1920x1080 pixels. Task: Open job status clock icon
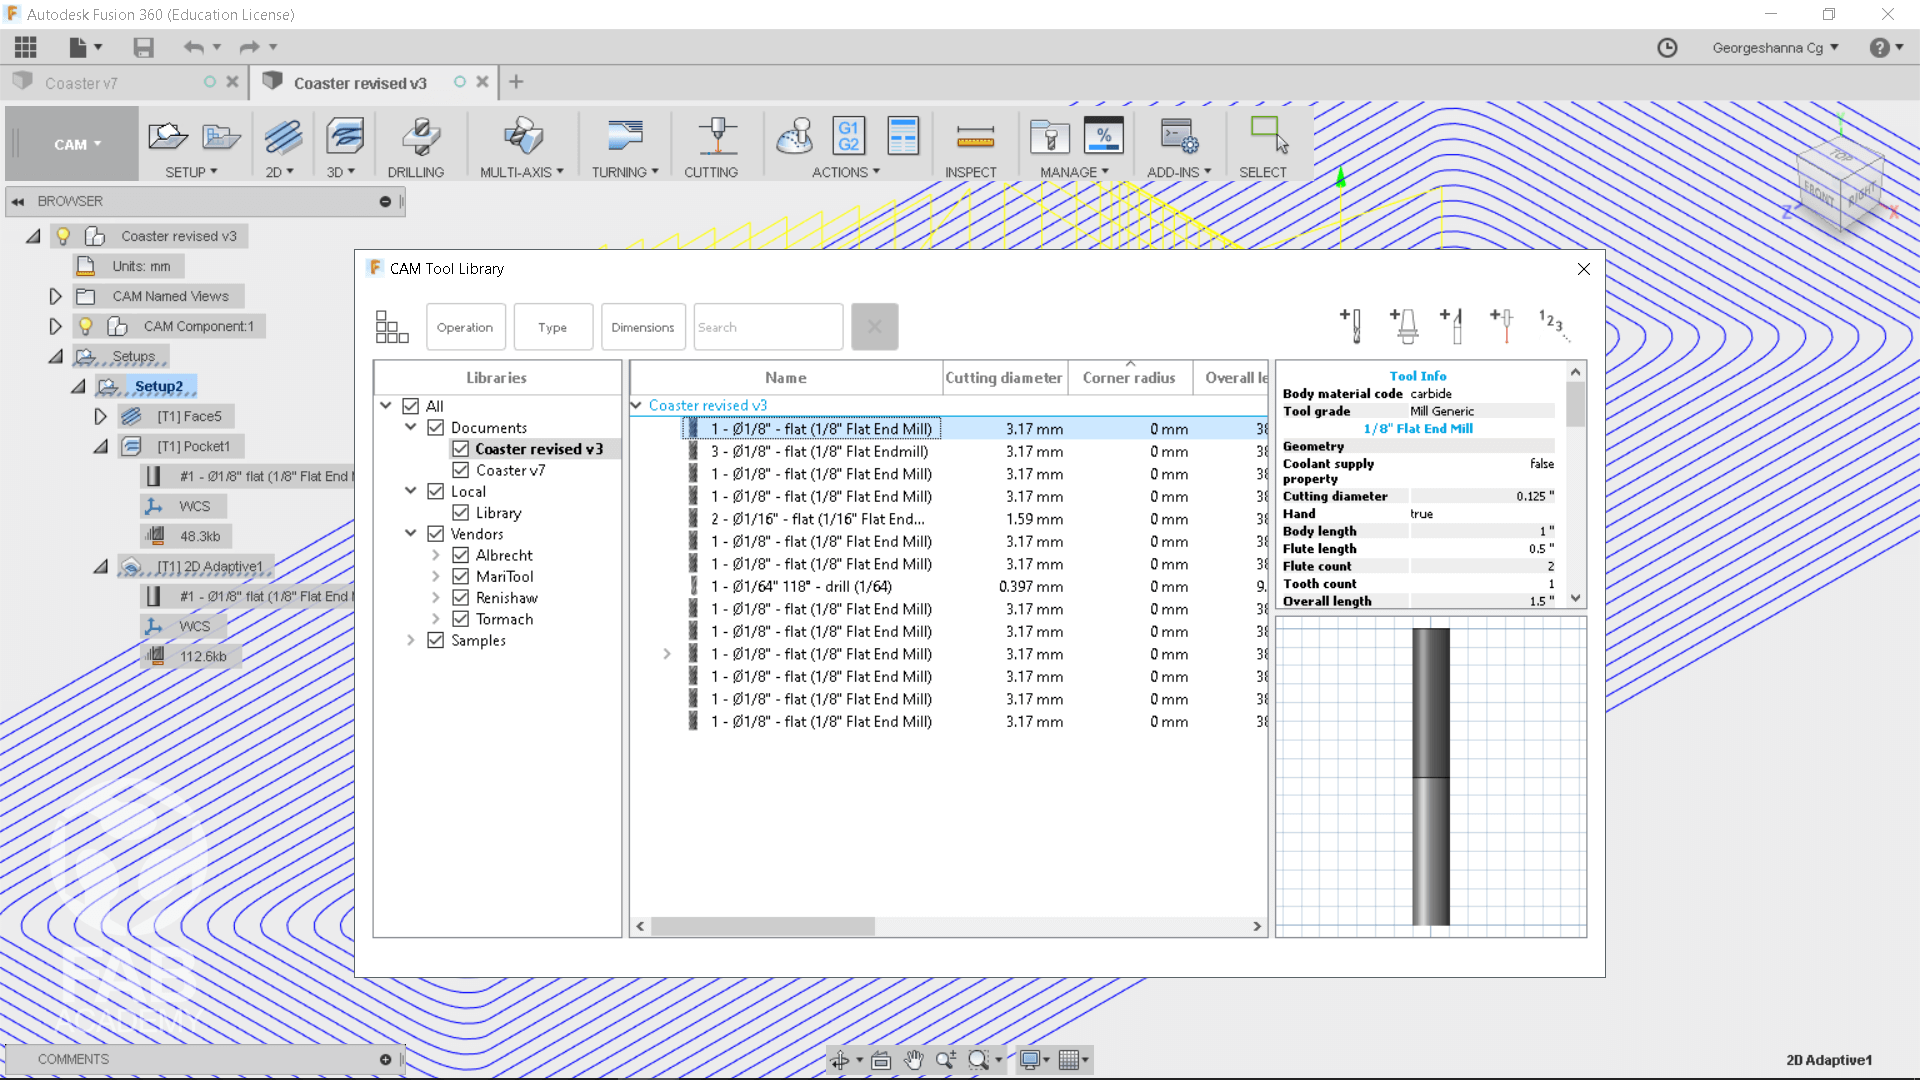coord(1667,47)
